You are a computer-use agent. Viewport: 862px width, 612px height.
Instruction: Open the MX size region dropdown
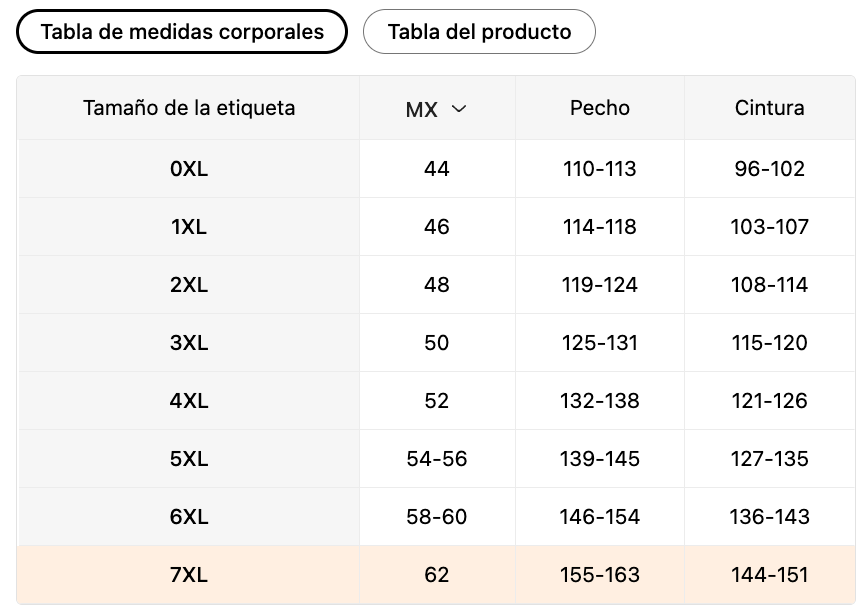436,109
